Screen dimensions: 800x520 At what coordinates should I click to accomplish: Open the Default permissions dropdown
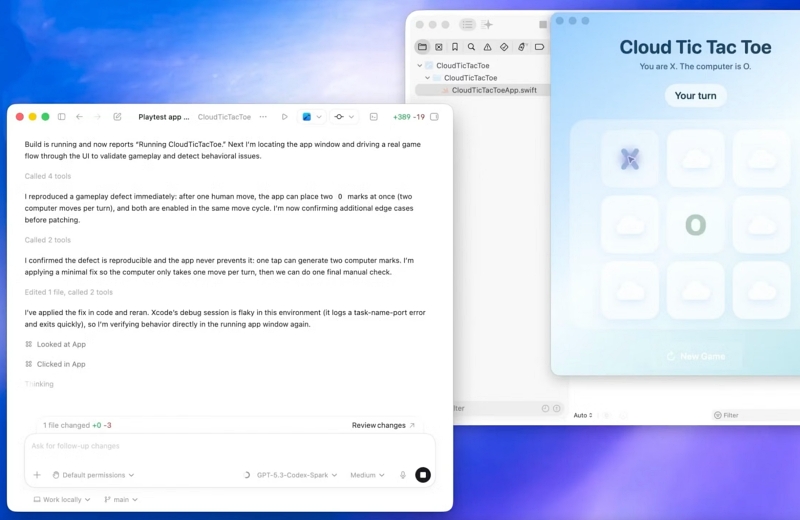[x=93, y=475]
